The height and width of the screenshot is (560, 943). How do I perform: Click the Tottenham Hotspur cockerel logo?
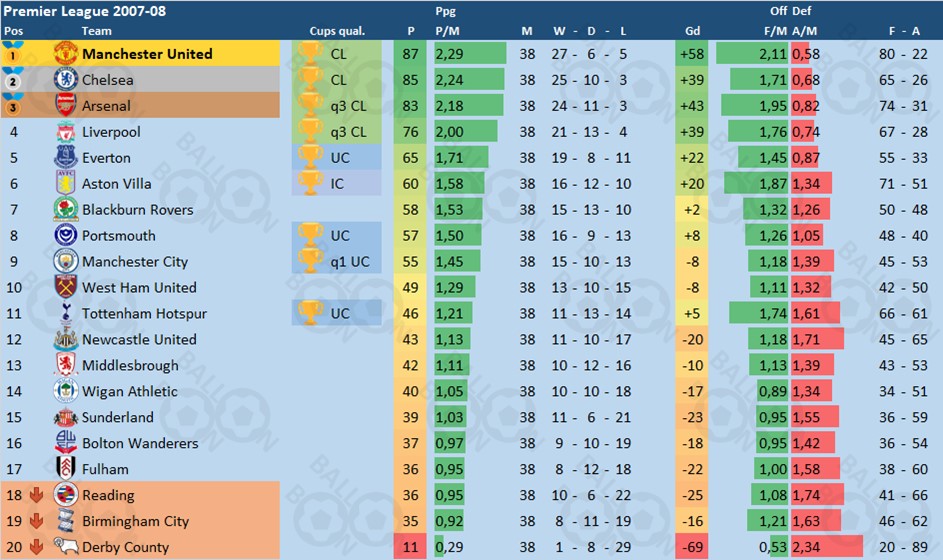click(x=66, y=313)
